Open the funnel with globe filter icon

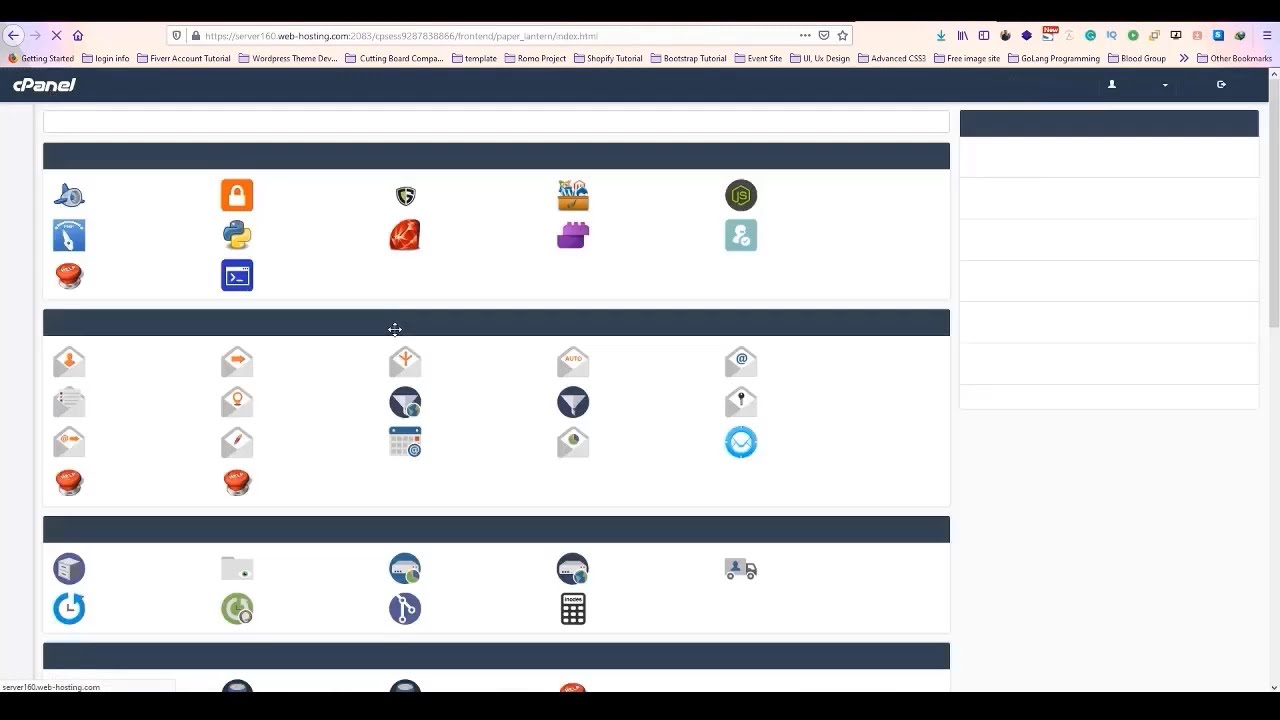click(x=405, y=402)
